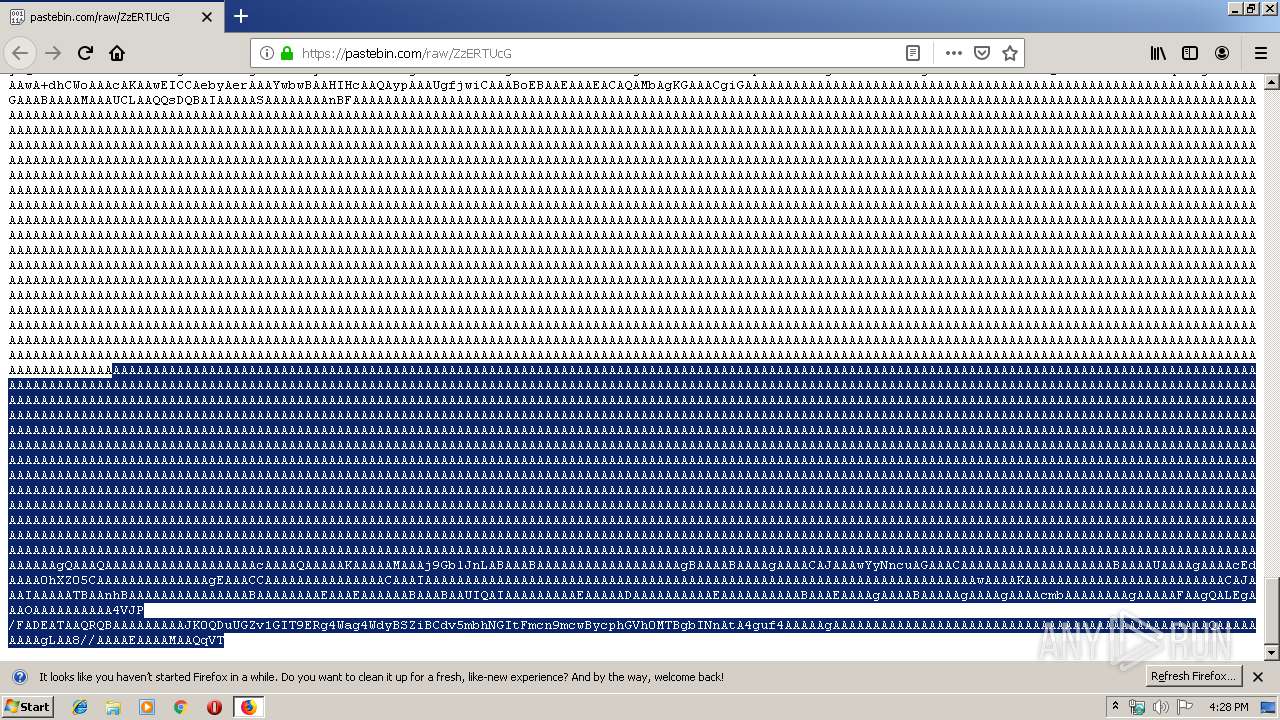Open the page actions three-dots menu

(954, 53)
